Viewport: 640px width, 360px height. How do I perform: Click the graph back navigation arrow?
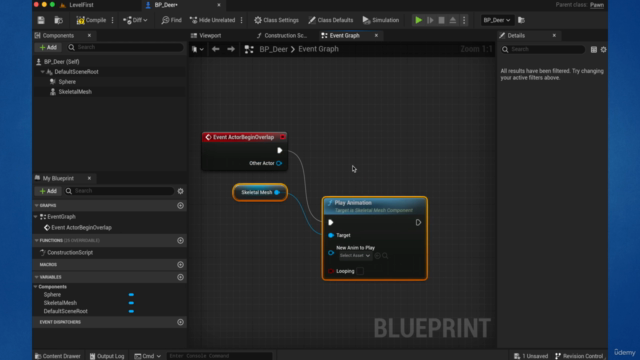pos(216,49)
